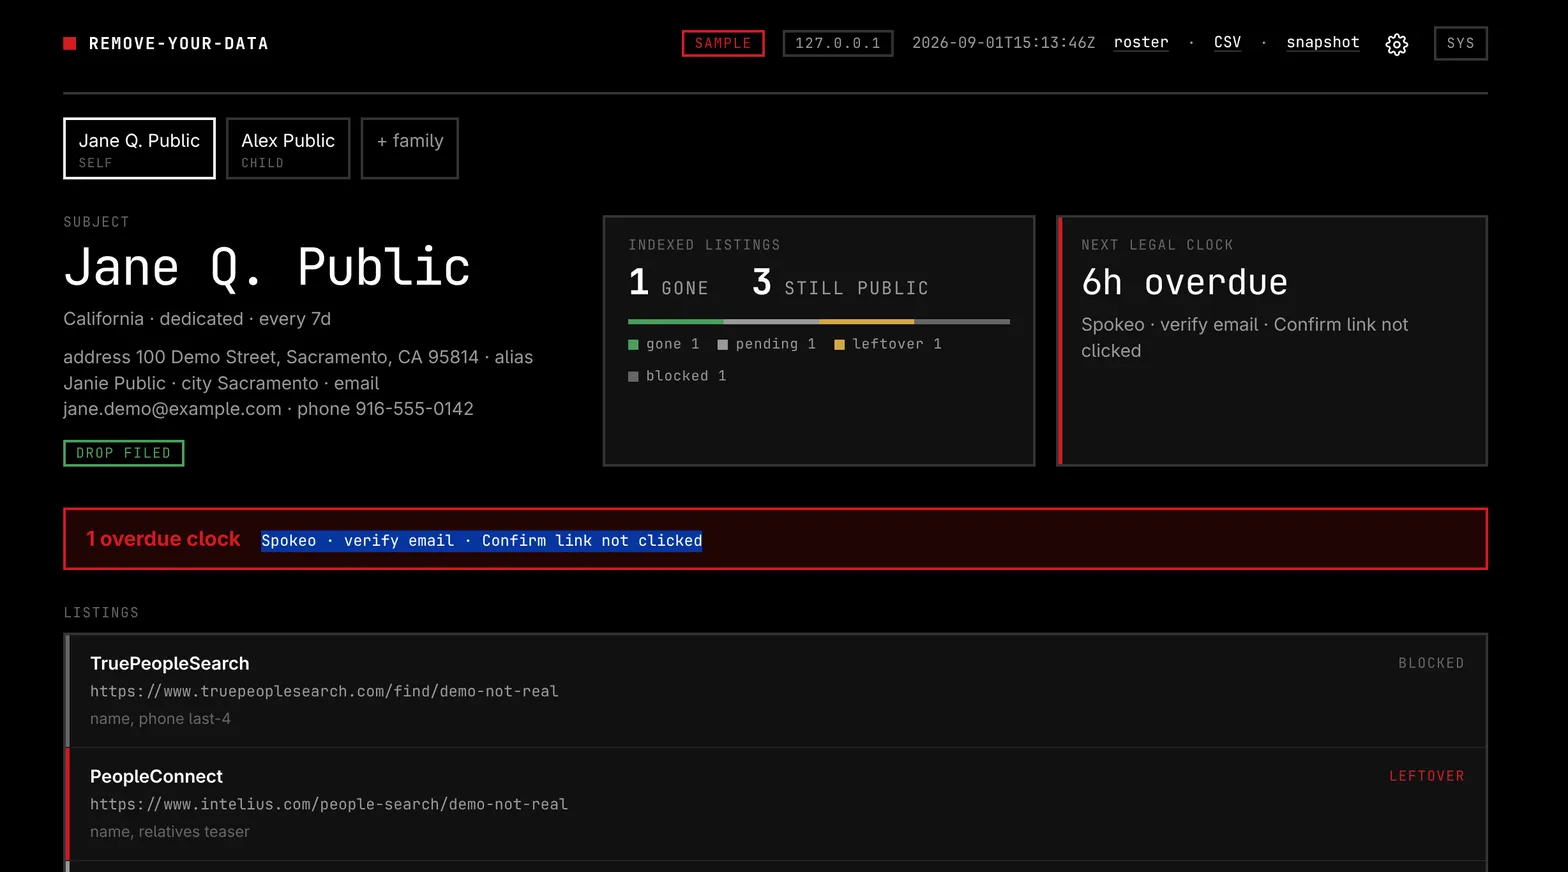The width and height of the screenshot is (1568, 872).
Task: Click the pending legend swatch
Action: (723, 345)
